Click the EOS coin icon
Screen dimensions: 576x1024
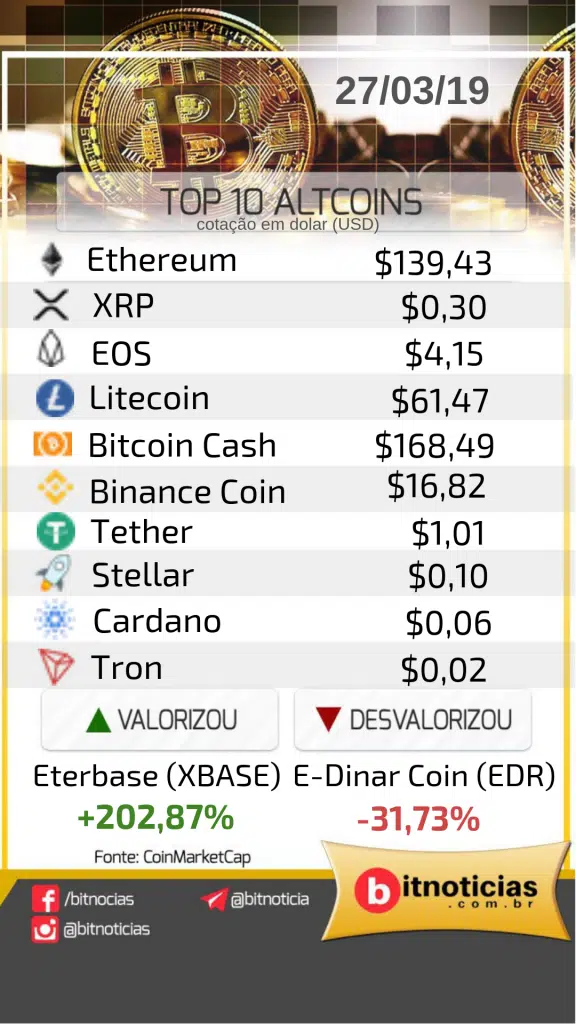pos(52,351)
